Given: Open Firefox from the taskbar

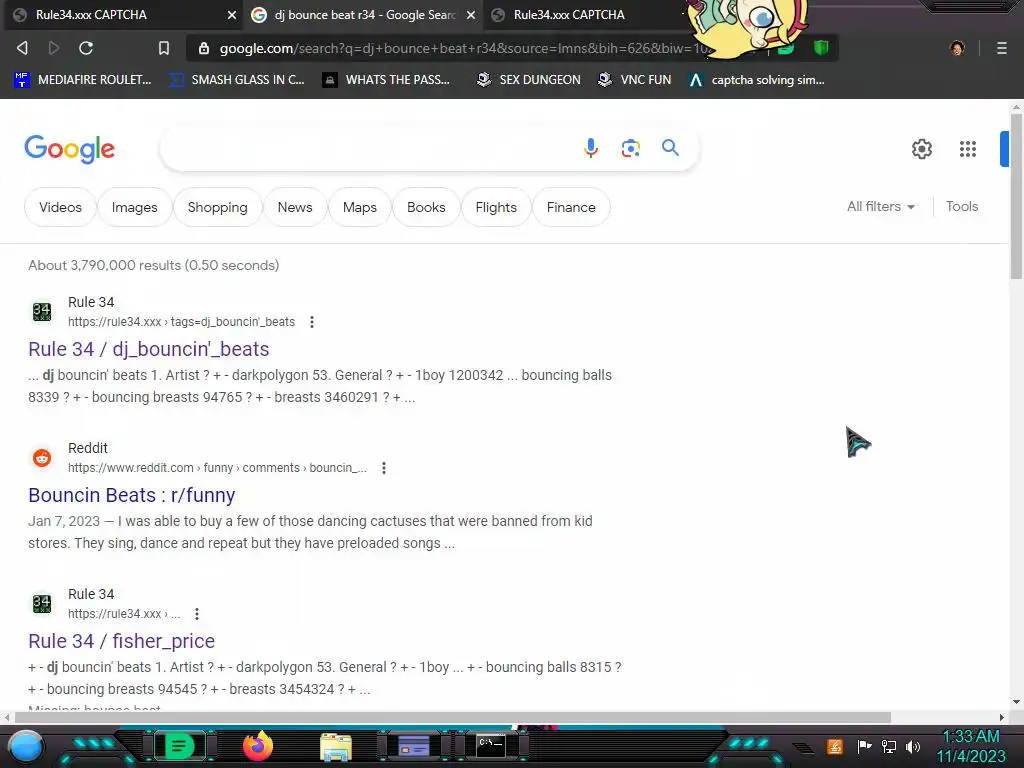Looking at the screenshot, I should click(257, 746).
